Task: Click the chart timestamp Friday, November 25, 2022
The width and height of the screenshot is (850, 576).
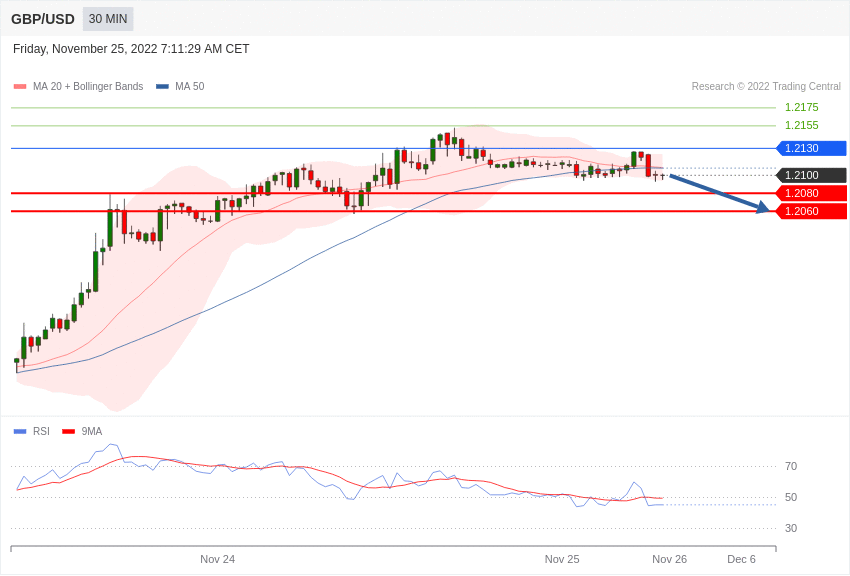Action: coord(131,49)
